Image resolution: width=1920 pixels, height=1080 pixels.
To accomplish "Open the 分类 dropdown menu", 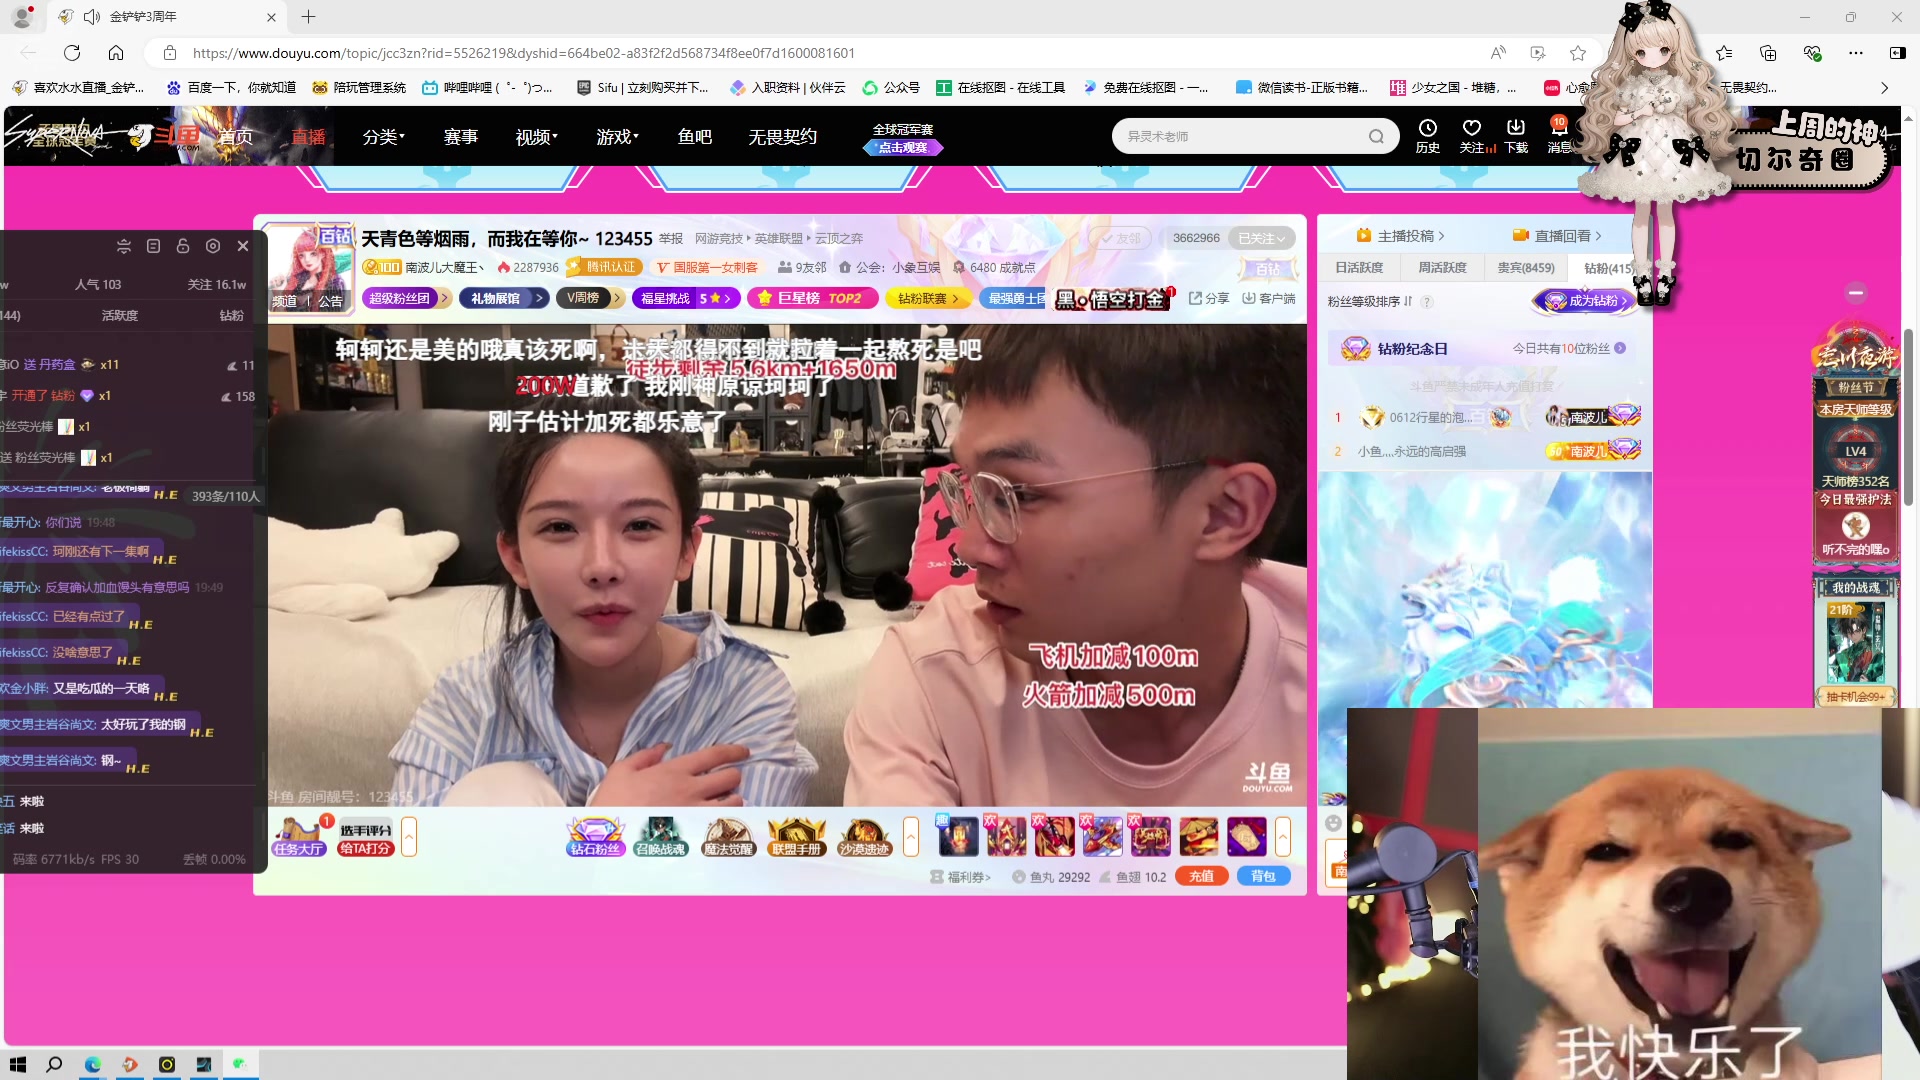I will coord(382,137).
